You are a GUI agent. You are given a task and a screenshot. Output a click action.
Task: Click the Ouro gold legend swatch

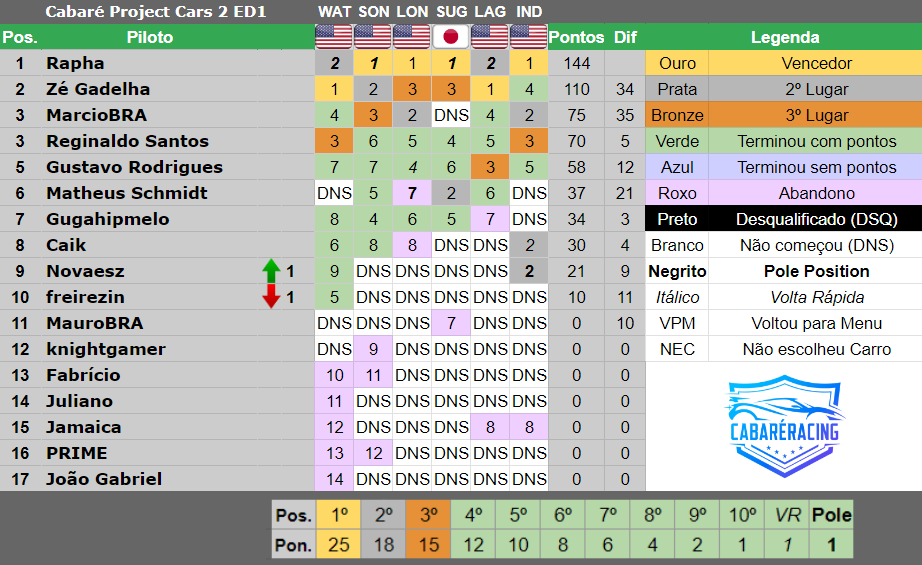[677, 63]
